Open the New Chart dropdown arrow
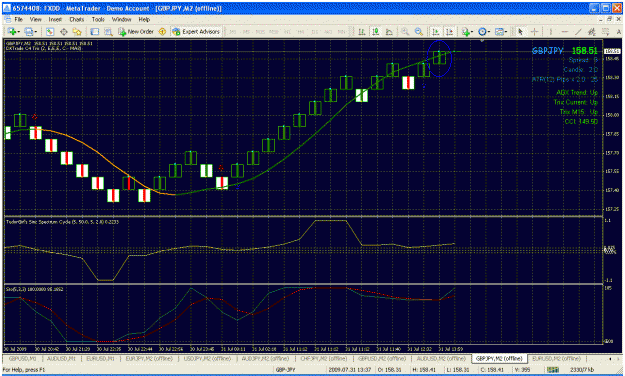 [19, 32]
